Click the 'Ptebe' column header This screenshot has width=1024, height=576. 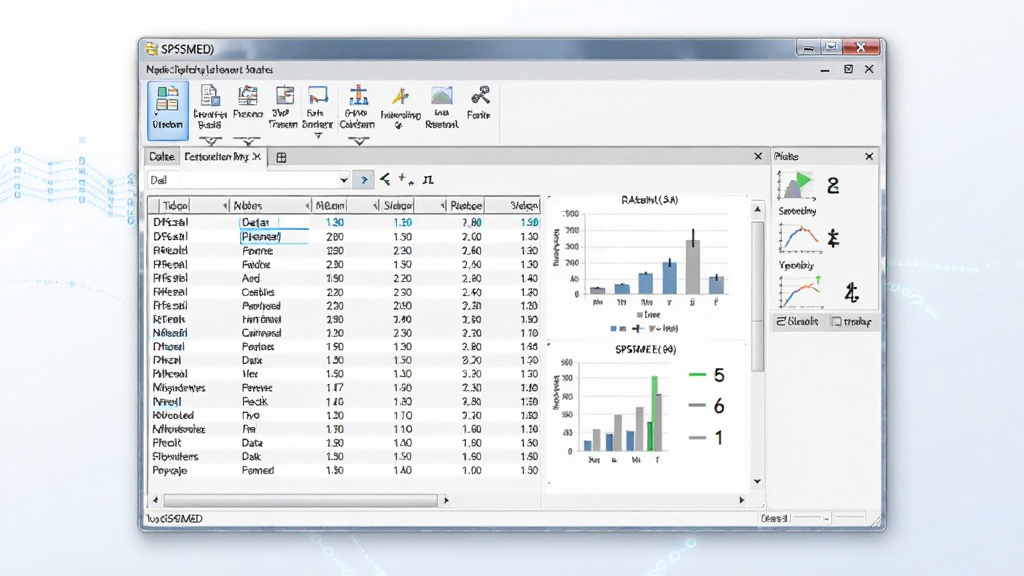tap(466, 206)
